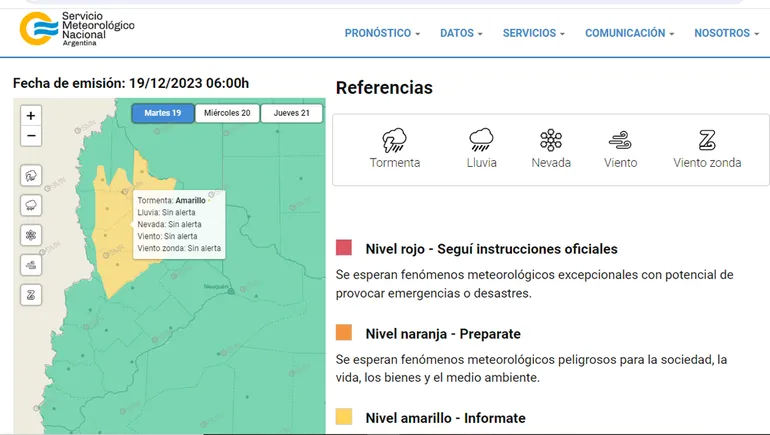Open the DATOS dropdown menu
Screen dimensions: 770x435
[x=461, y=33]
